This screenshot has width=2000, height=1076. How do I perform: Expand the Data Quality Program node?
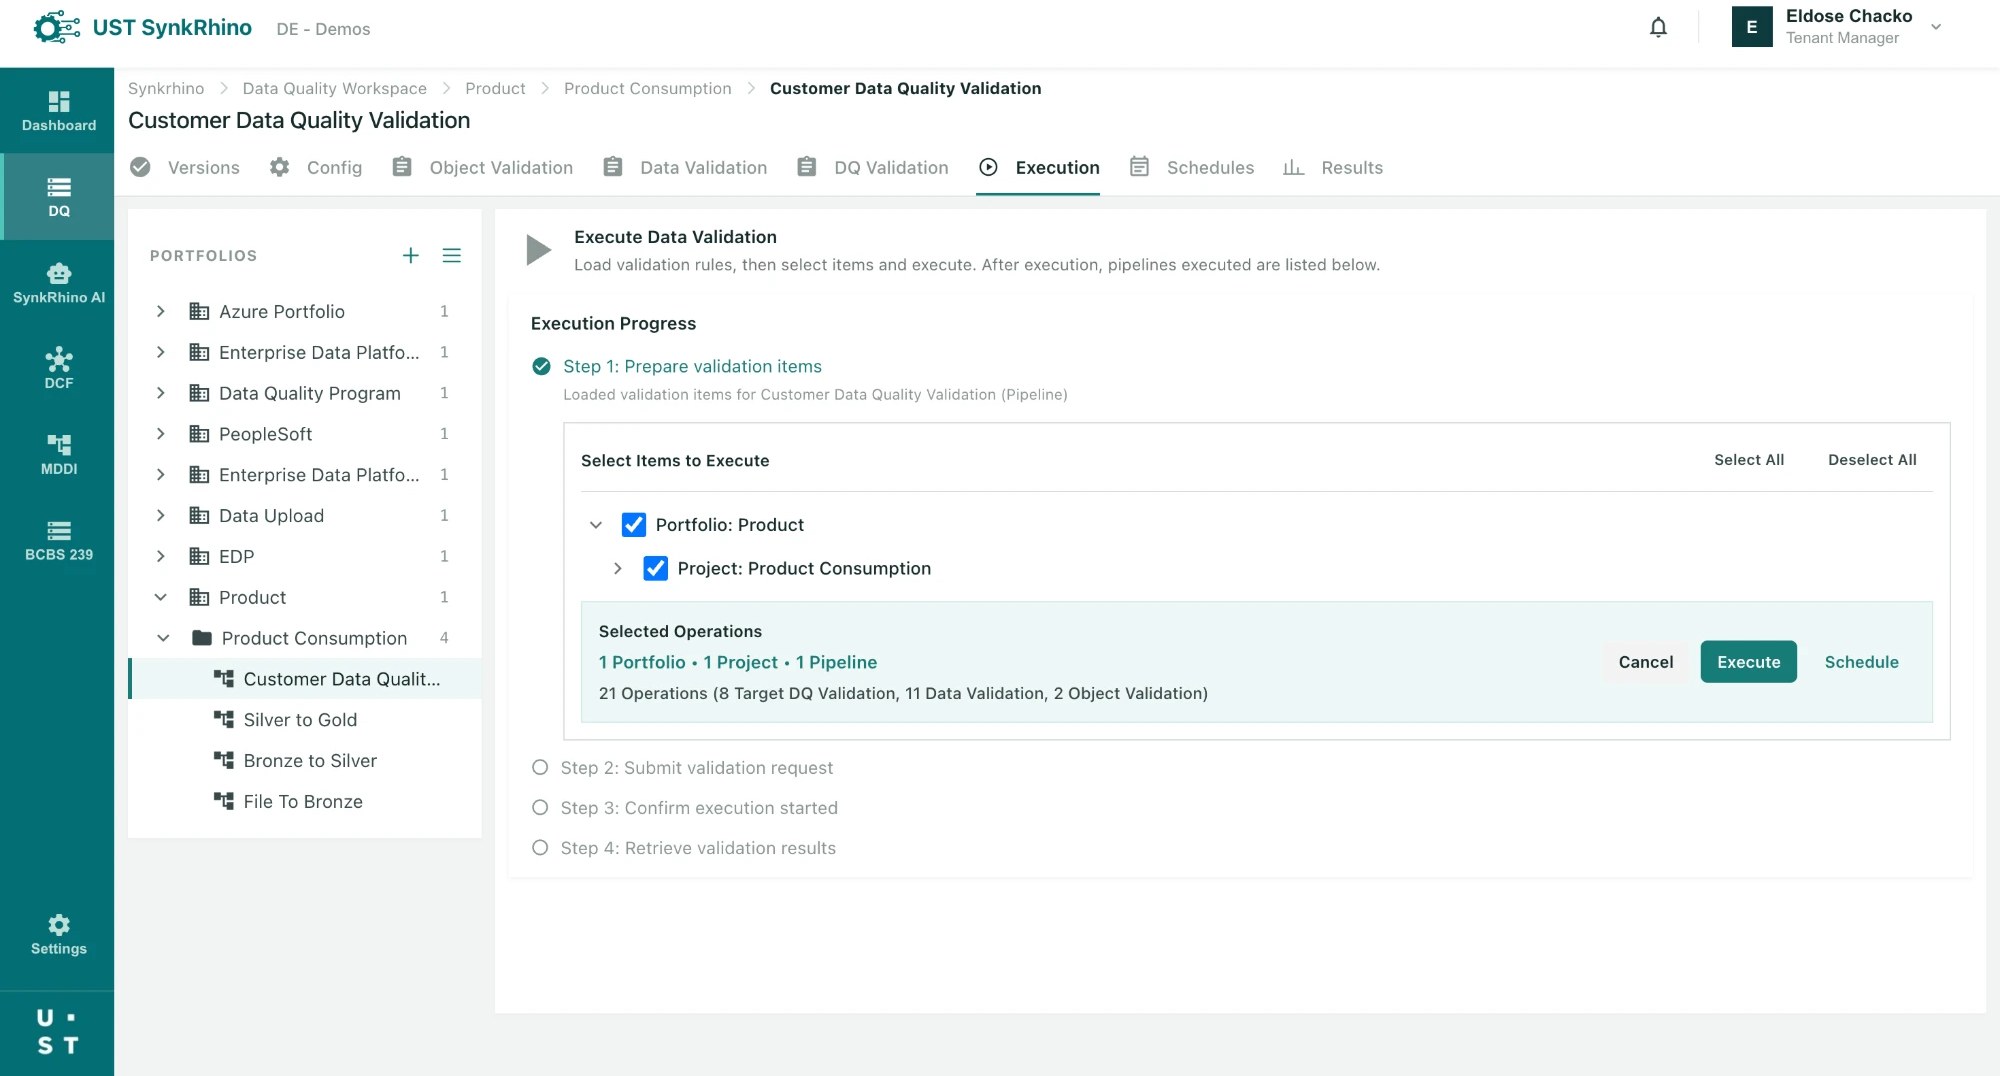click(160, 394)
